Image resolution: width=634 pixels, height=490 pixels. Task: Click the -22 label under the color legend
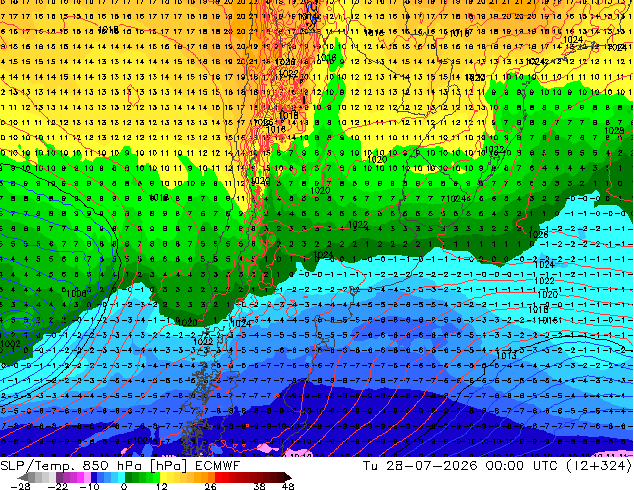pyautogui.click(x=58, y=486)
